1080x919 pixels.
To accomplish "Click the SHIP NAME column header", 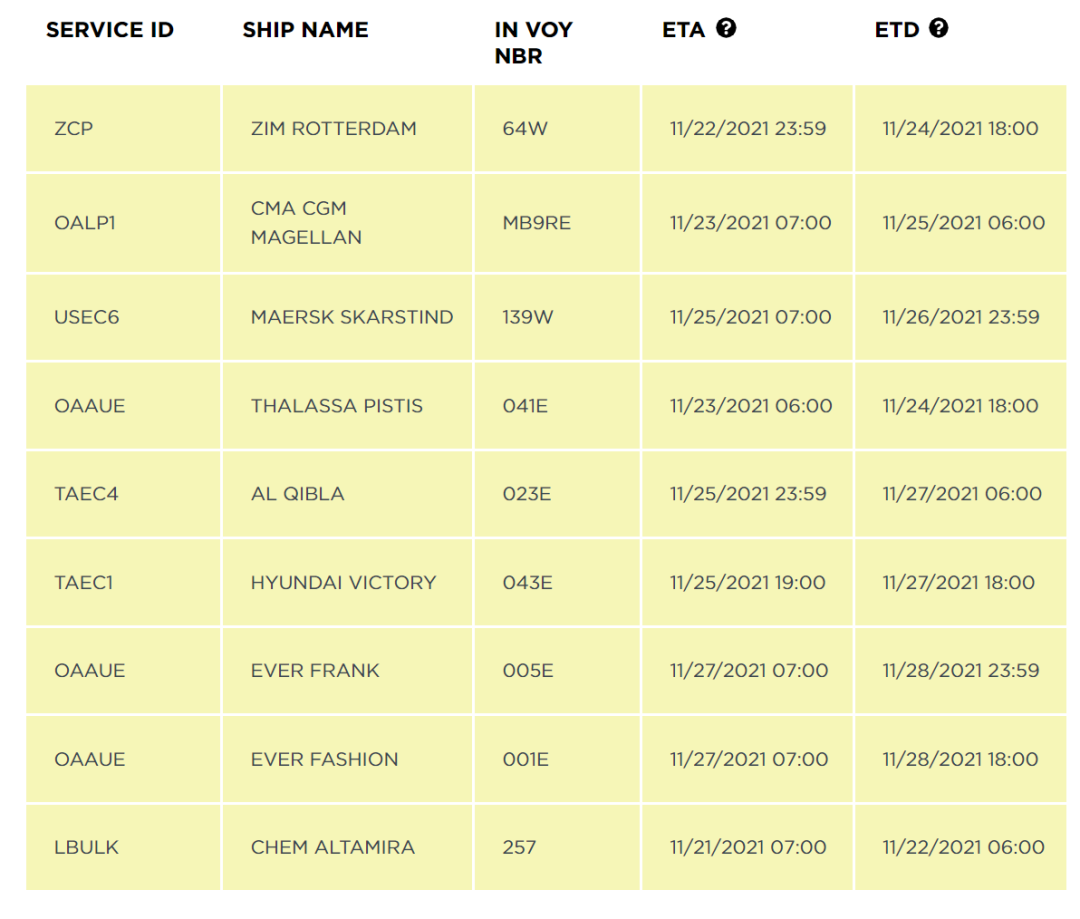I will click(x=306, y=30).
